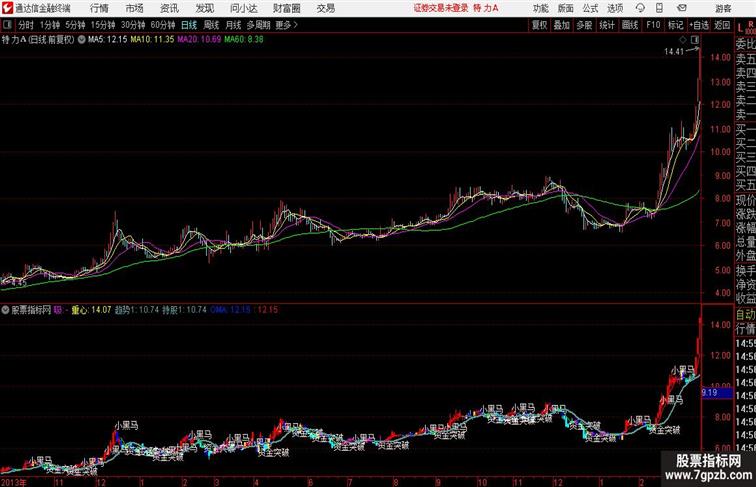Viewport: 756px width, 487px height.
Task: Expand main chart indicator dropdown next to 特力A
Action: pos(81,40)
